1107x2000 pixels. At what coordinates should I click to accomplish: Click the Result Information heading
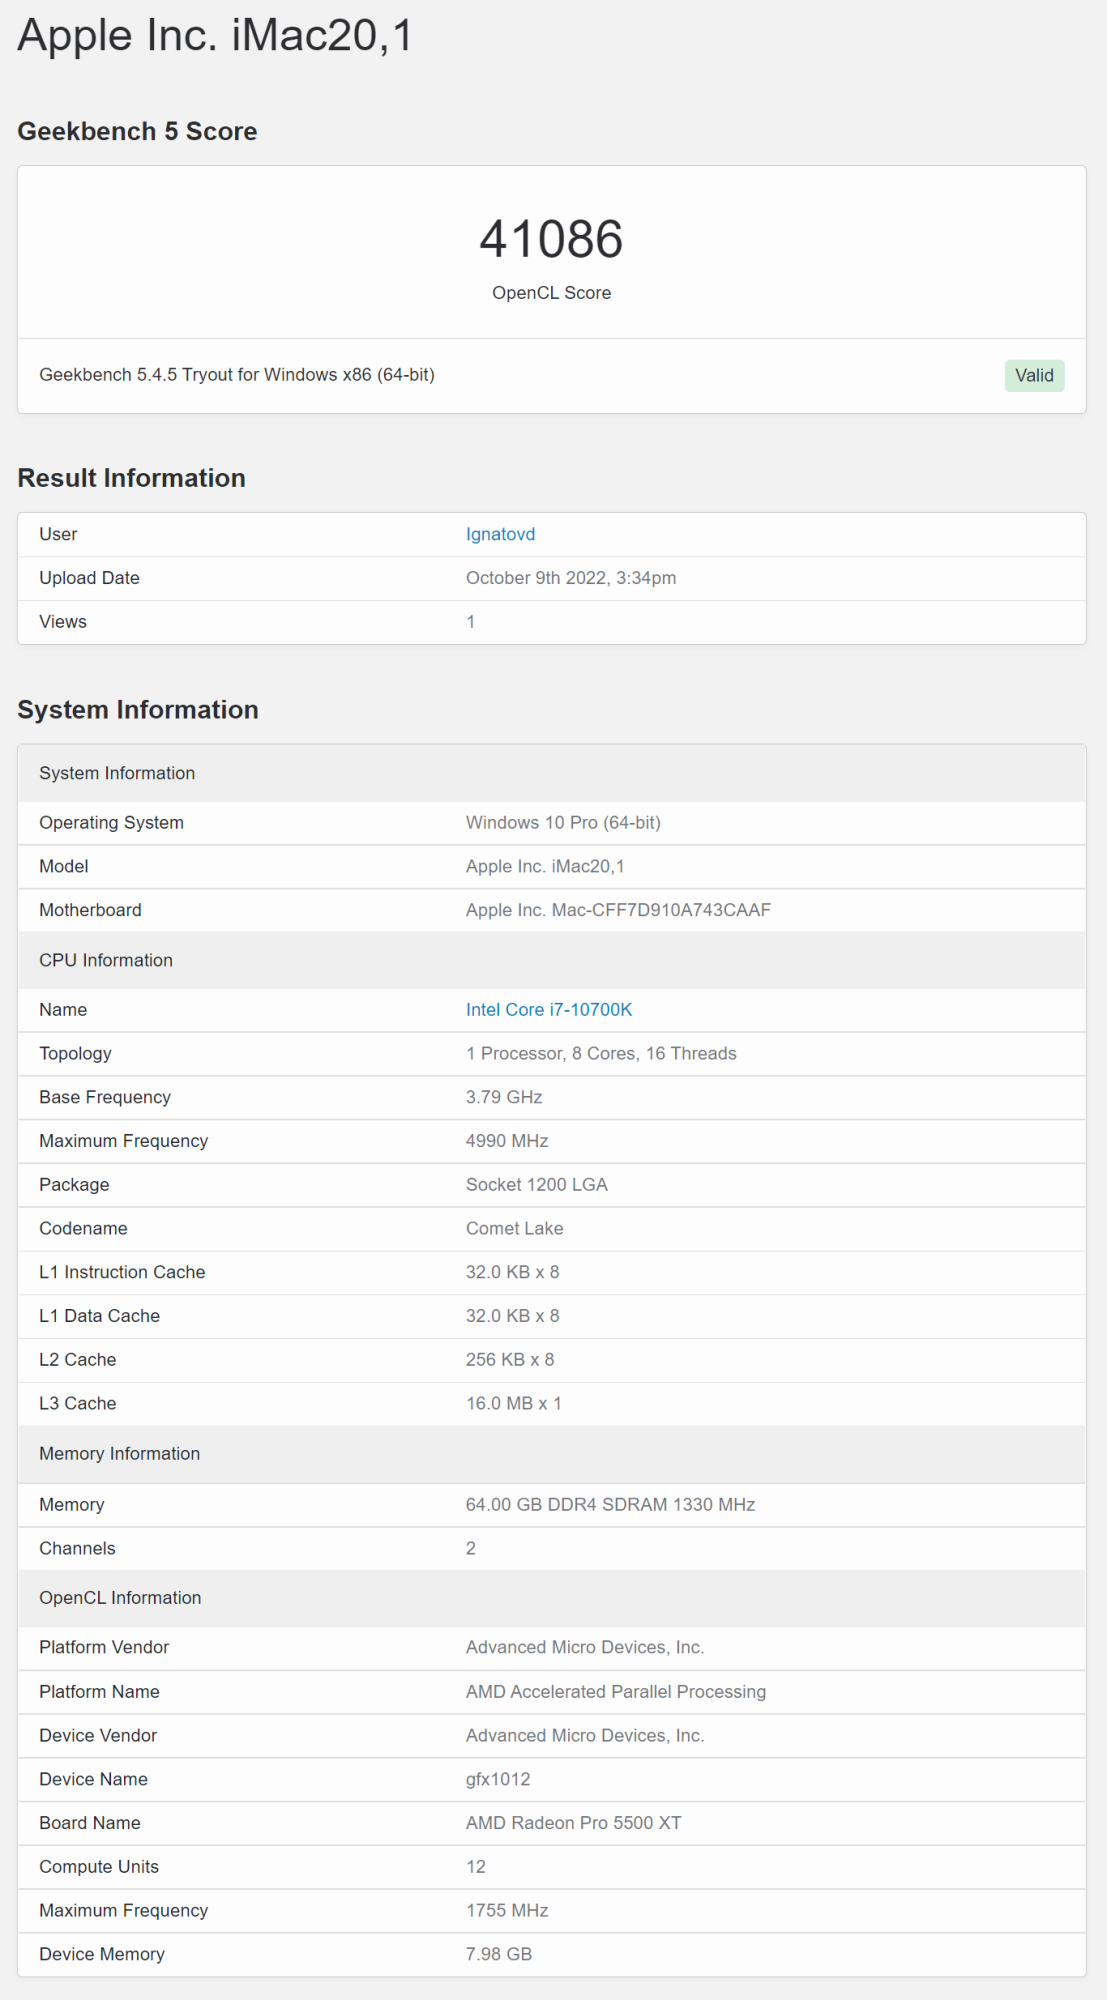click(131, 478)
